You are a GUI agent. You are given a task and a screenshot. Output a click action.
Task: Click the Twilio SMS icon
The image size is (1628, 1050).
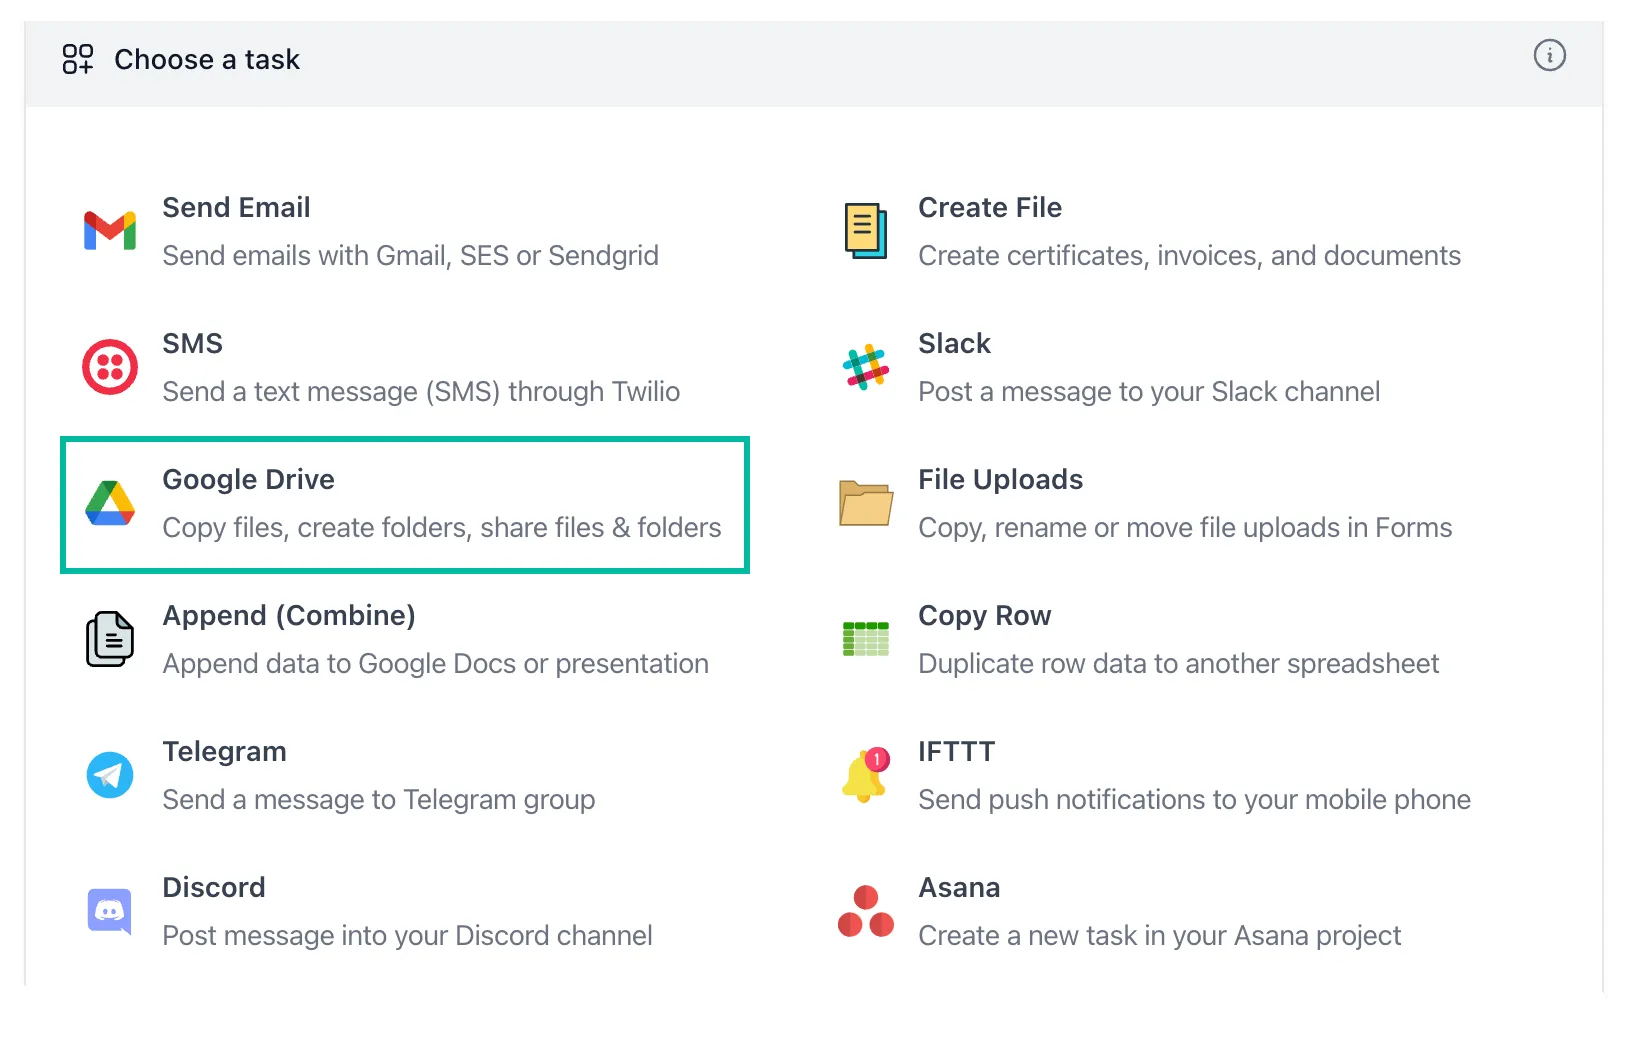[109, 366]
